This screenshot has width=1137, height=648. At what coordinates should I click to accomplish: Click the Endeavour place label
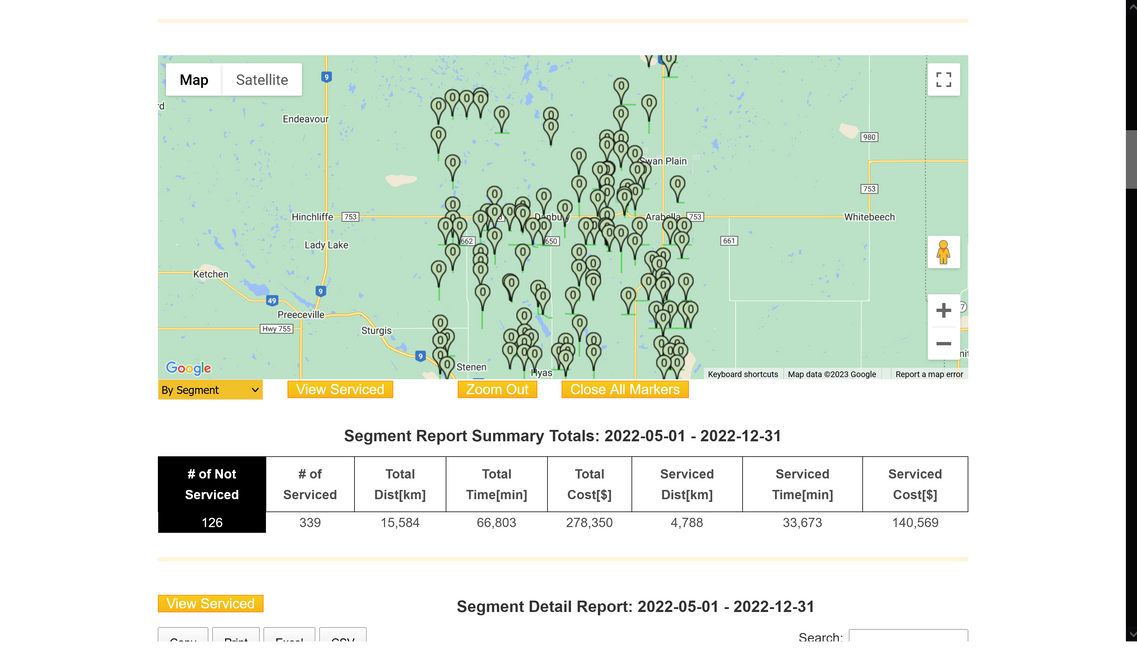click(305, 119)
